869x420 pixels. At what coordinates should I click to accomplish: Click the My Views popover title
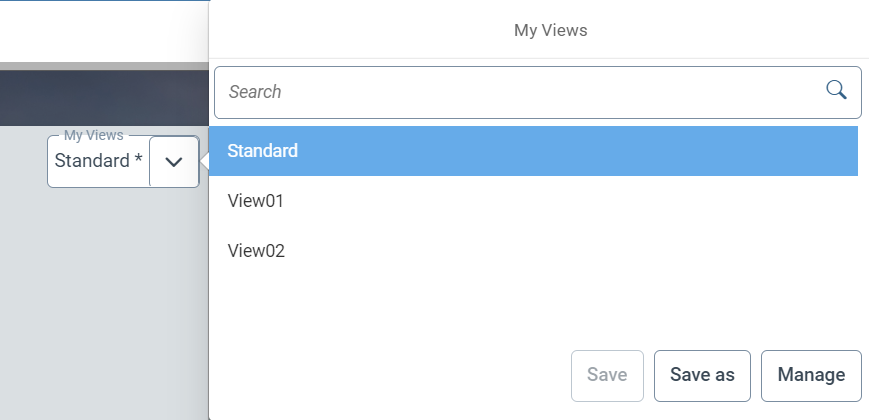tap(550, 30)
